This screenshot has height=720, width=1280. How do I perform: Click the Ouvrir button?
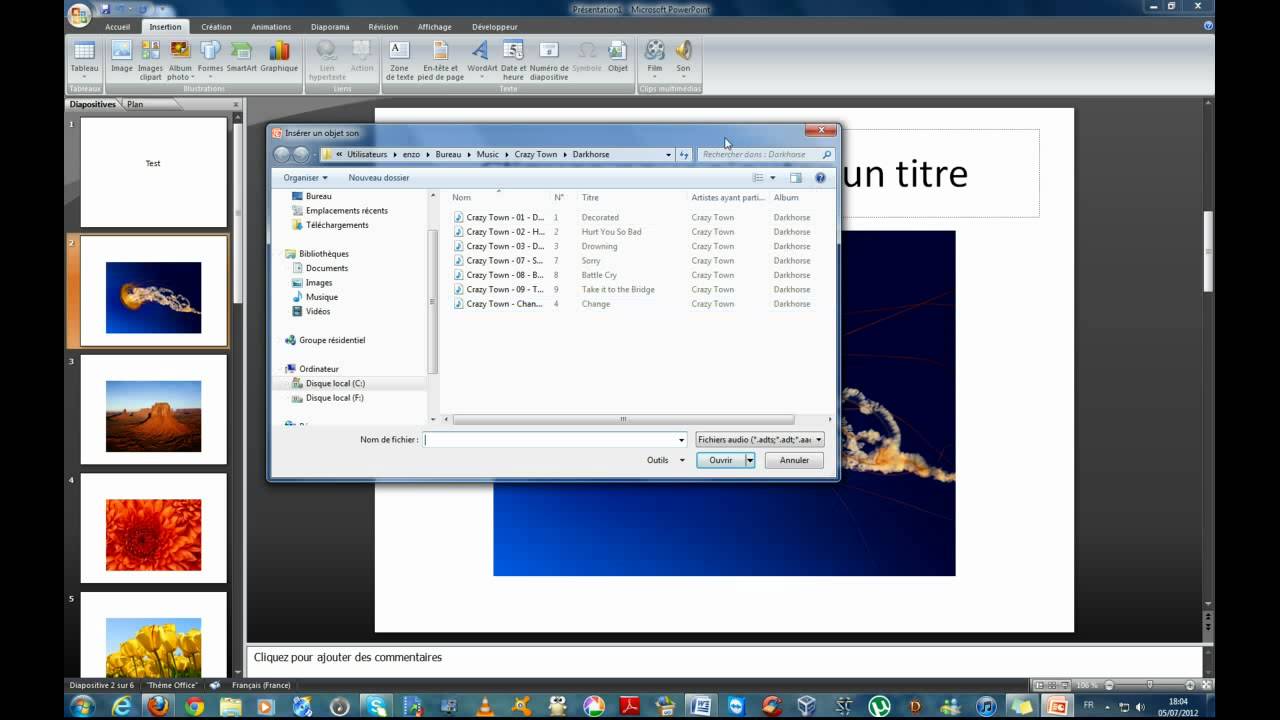[721, 460]
